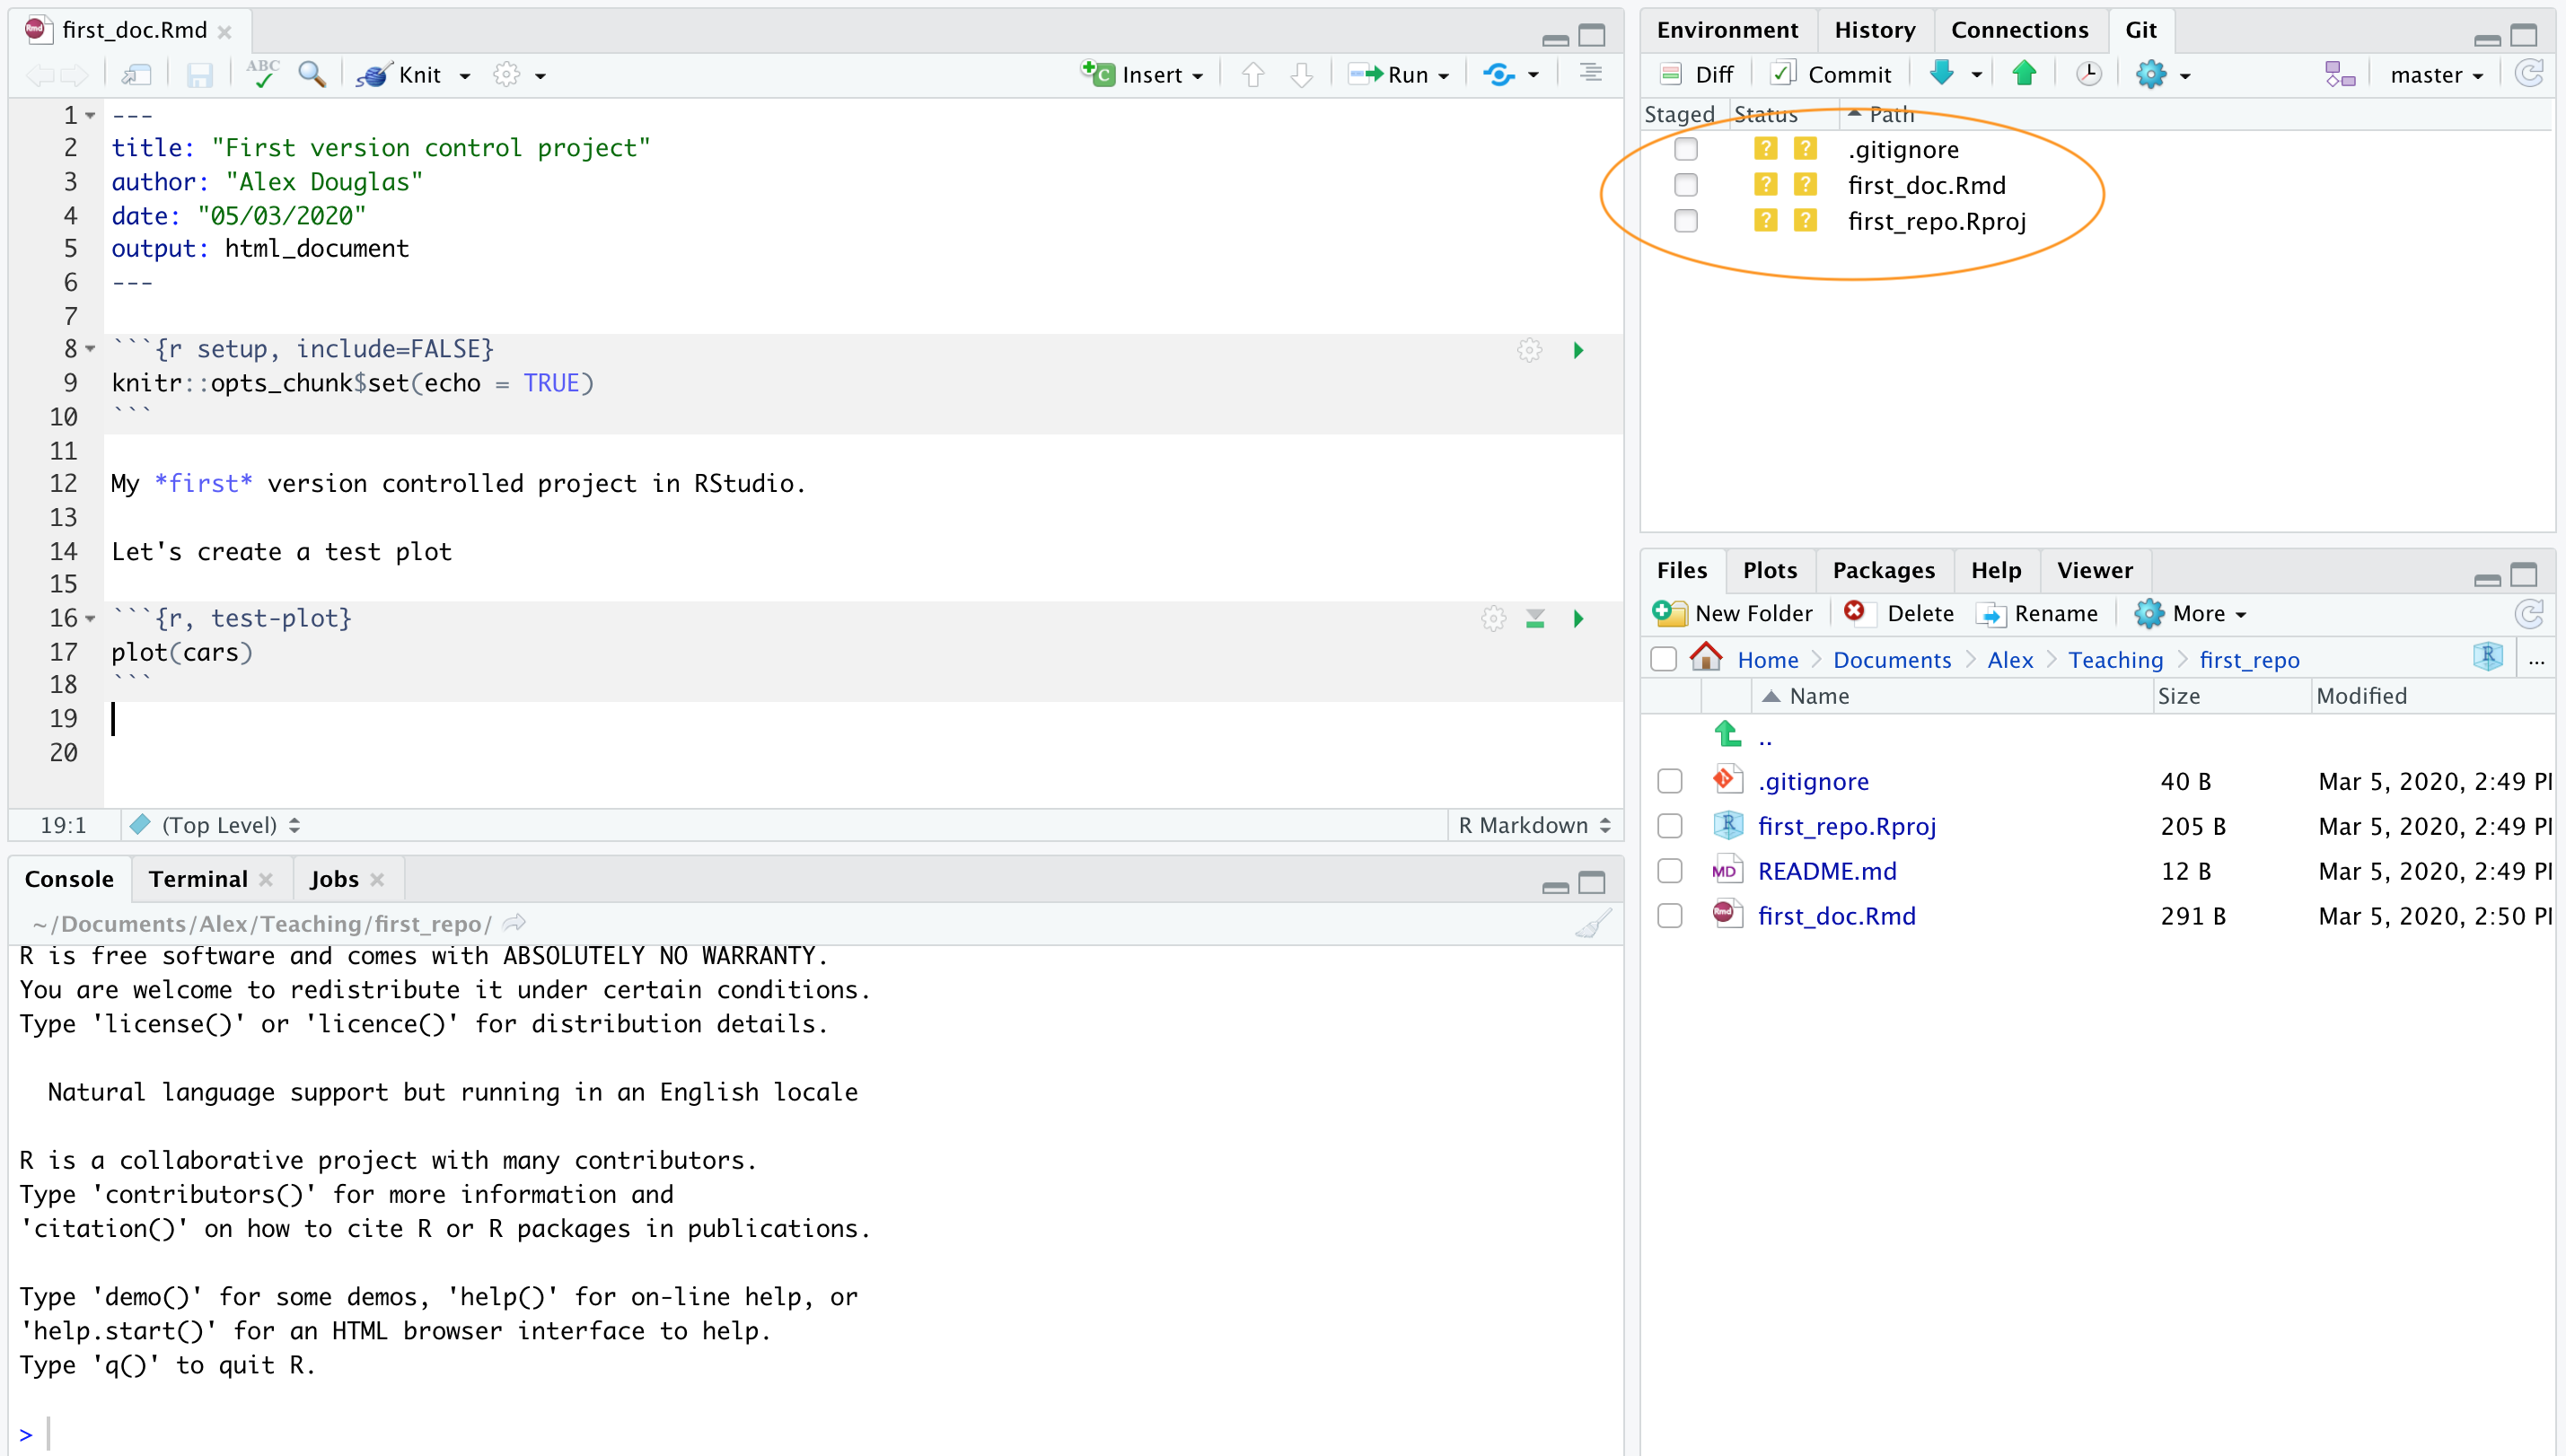This screenshot has width=2566, height=1456.
Task: Open first_repo.Rproj link in Files
Action: pos(1846,826)
